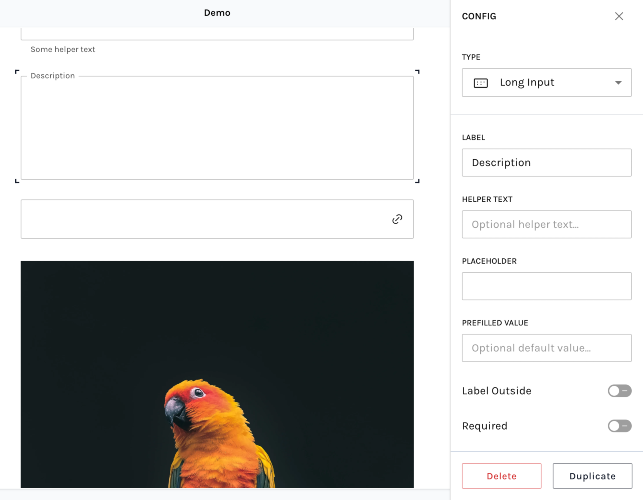Expand the Type dropdown arrow
This screenshot has width=643, height=500.
click(618, 83)
